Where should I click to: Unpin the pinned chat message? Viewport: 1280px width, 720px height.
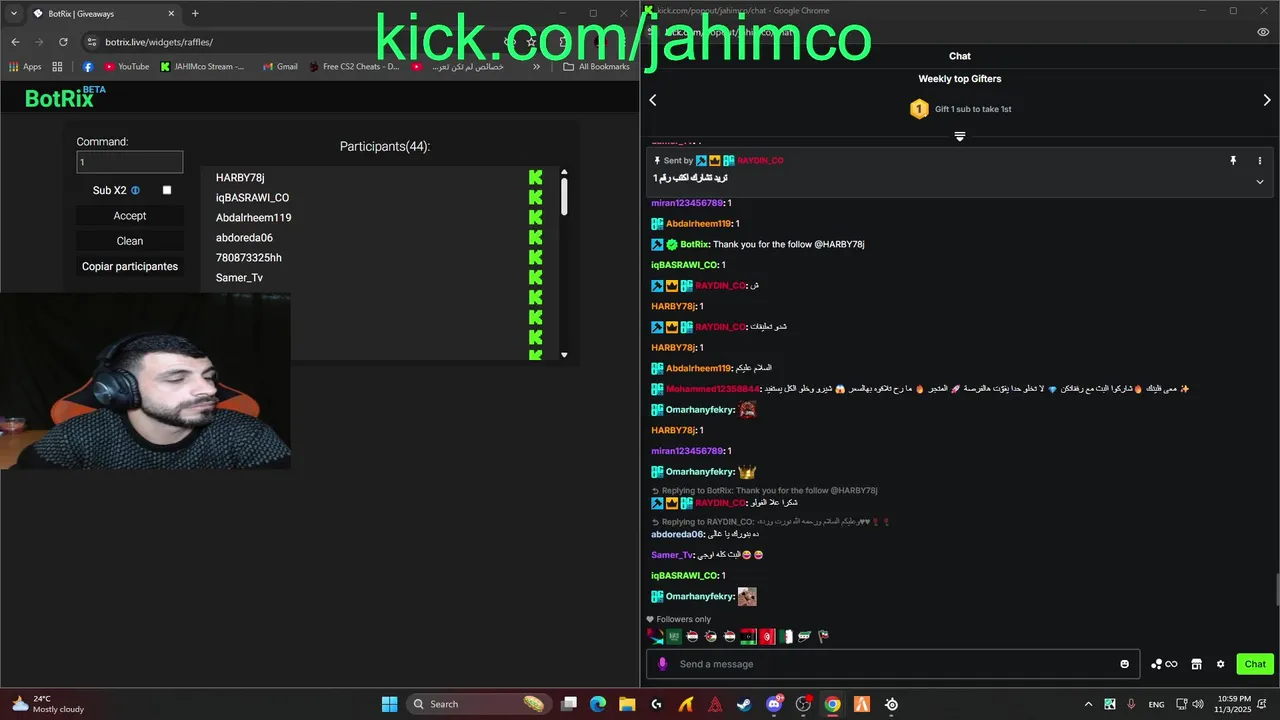(x=1233, y=160)
